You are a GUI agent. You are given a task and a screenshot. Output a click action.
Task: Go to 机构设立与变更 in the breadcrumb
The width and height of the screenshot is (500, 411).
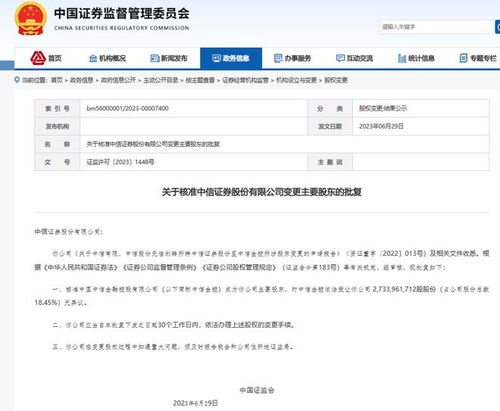pyautogui.click(x=296, y=80)
